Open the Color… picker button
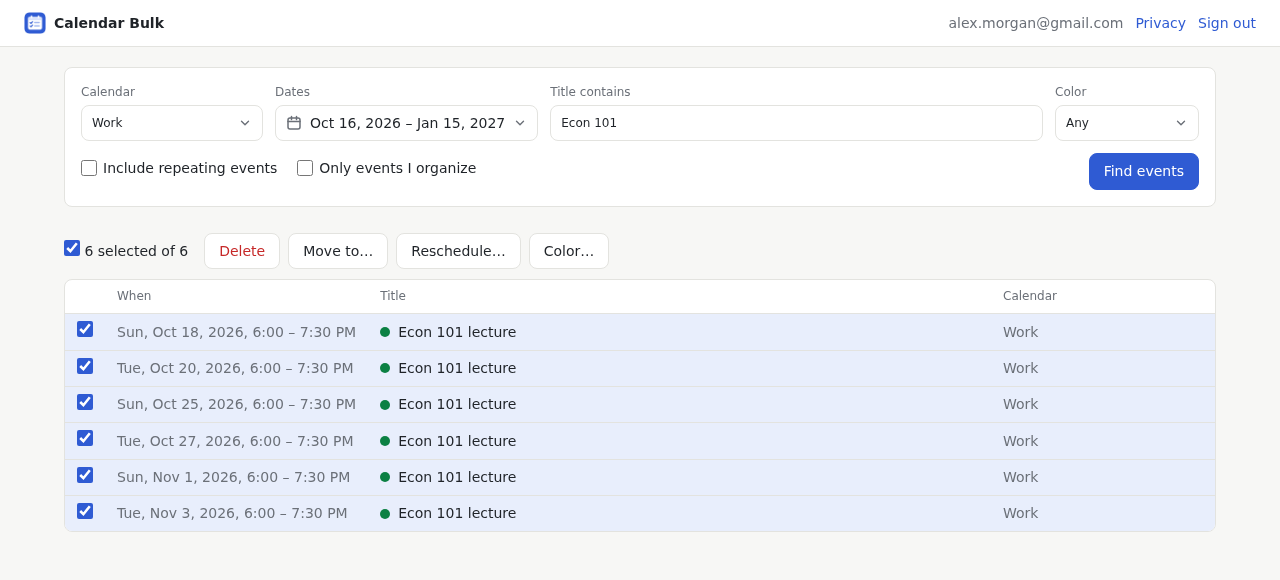This screenshot has height=580, width=1280. tap(569, 251)
